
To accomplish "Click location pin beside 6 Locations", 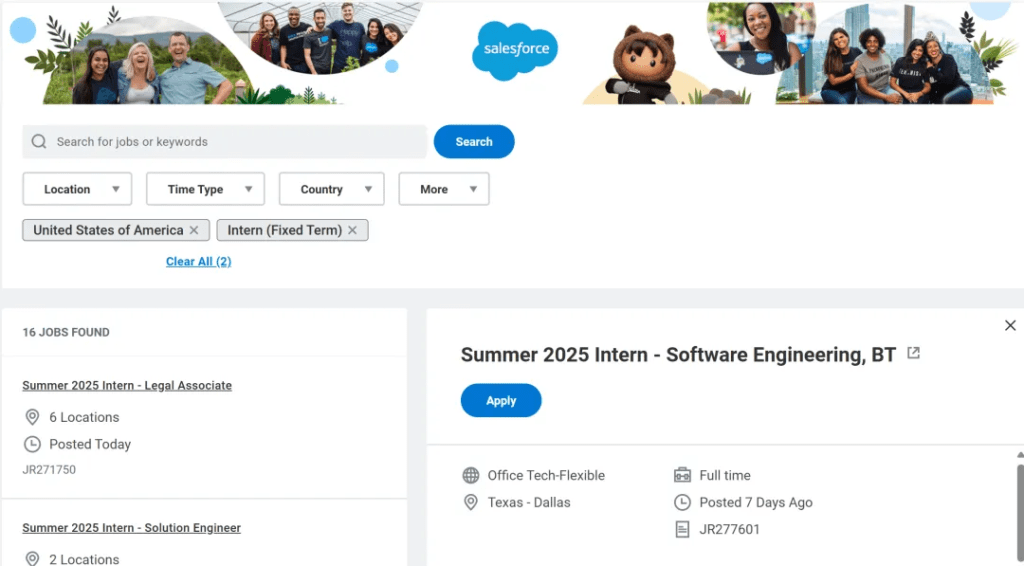I will pyautogui.click(x=31, y=417).
